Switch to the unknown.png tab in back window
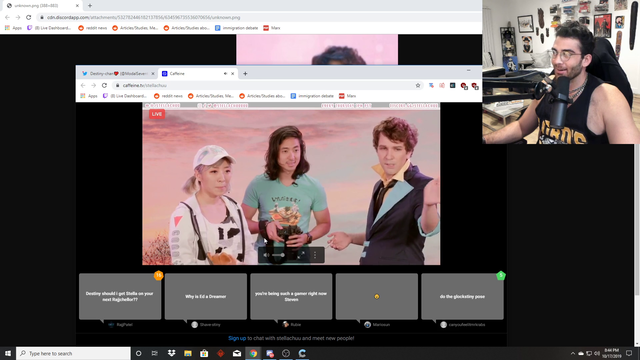Viewport: 640px width, 360px height. 41,6
